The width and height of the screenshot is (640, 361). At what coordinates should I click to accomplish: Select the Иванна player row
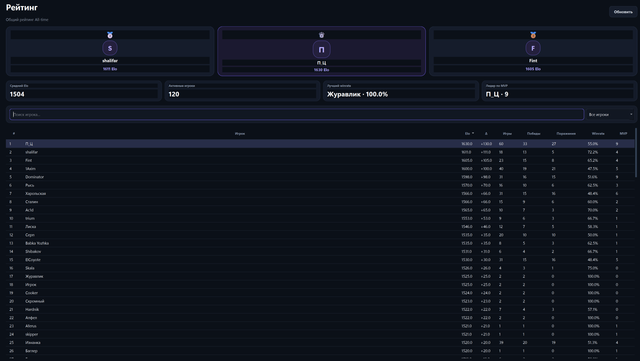coord(320,343)
